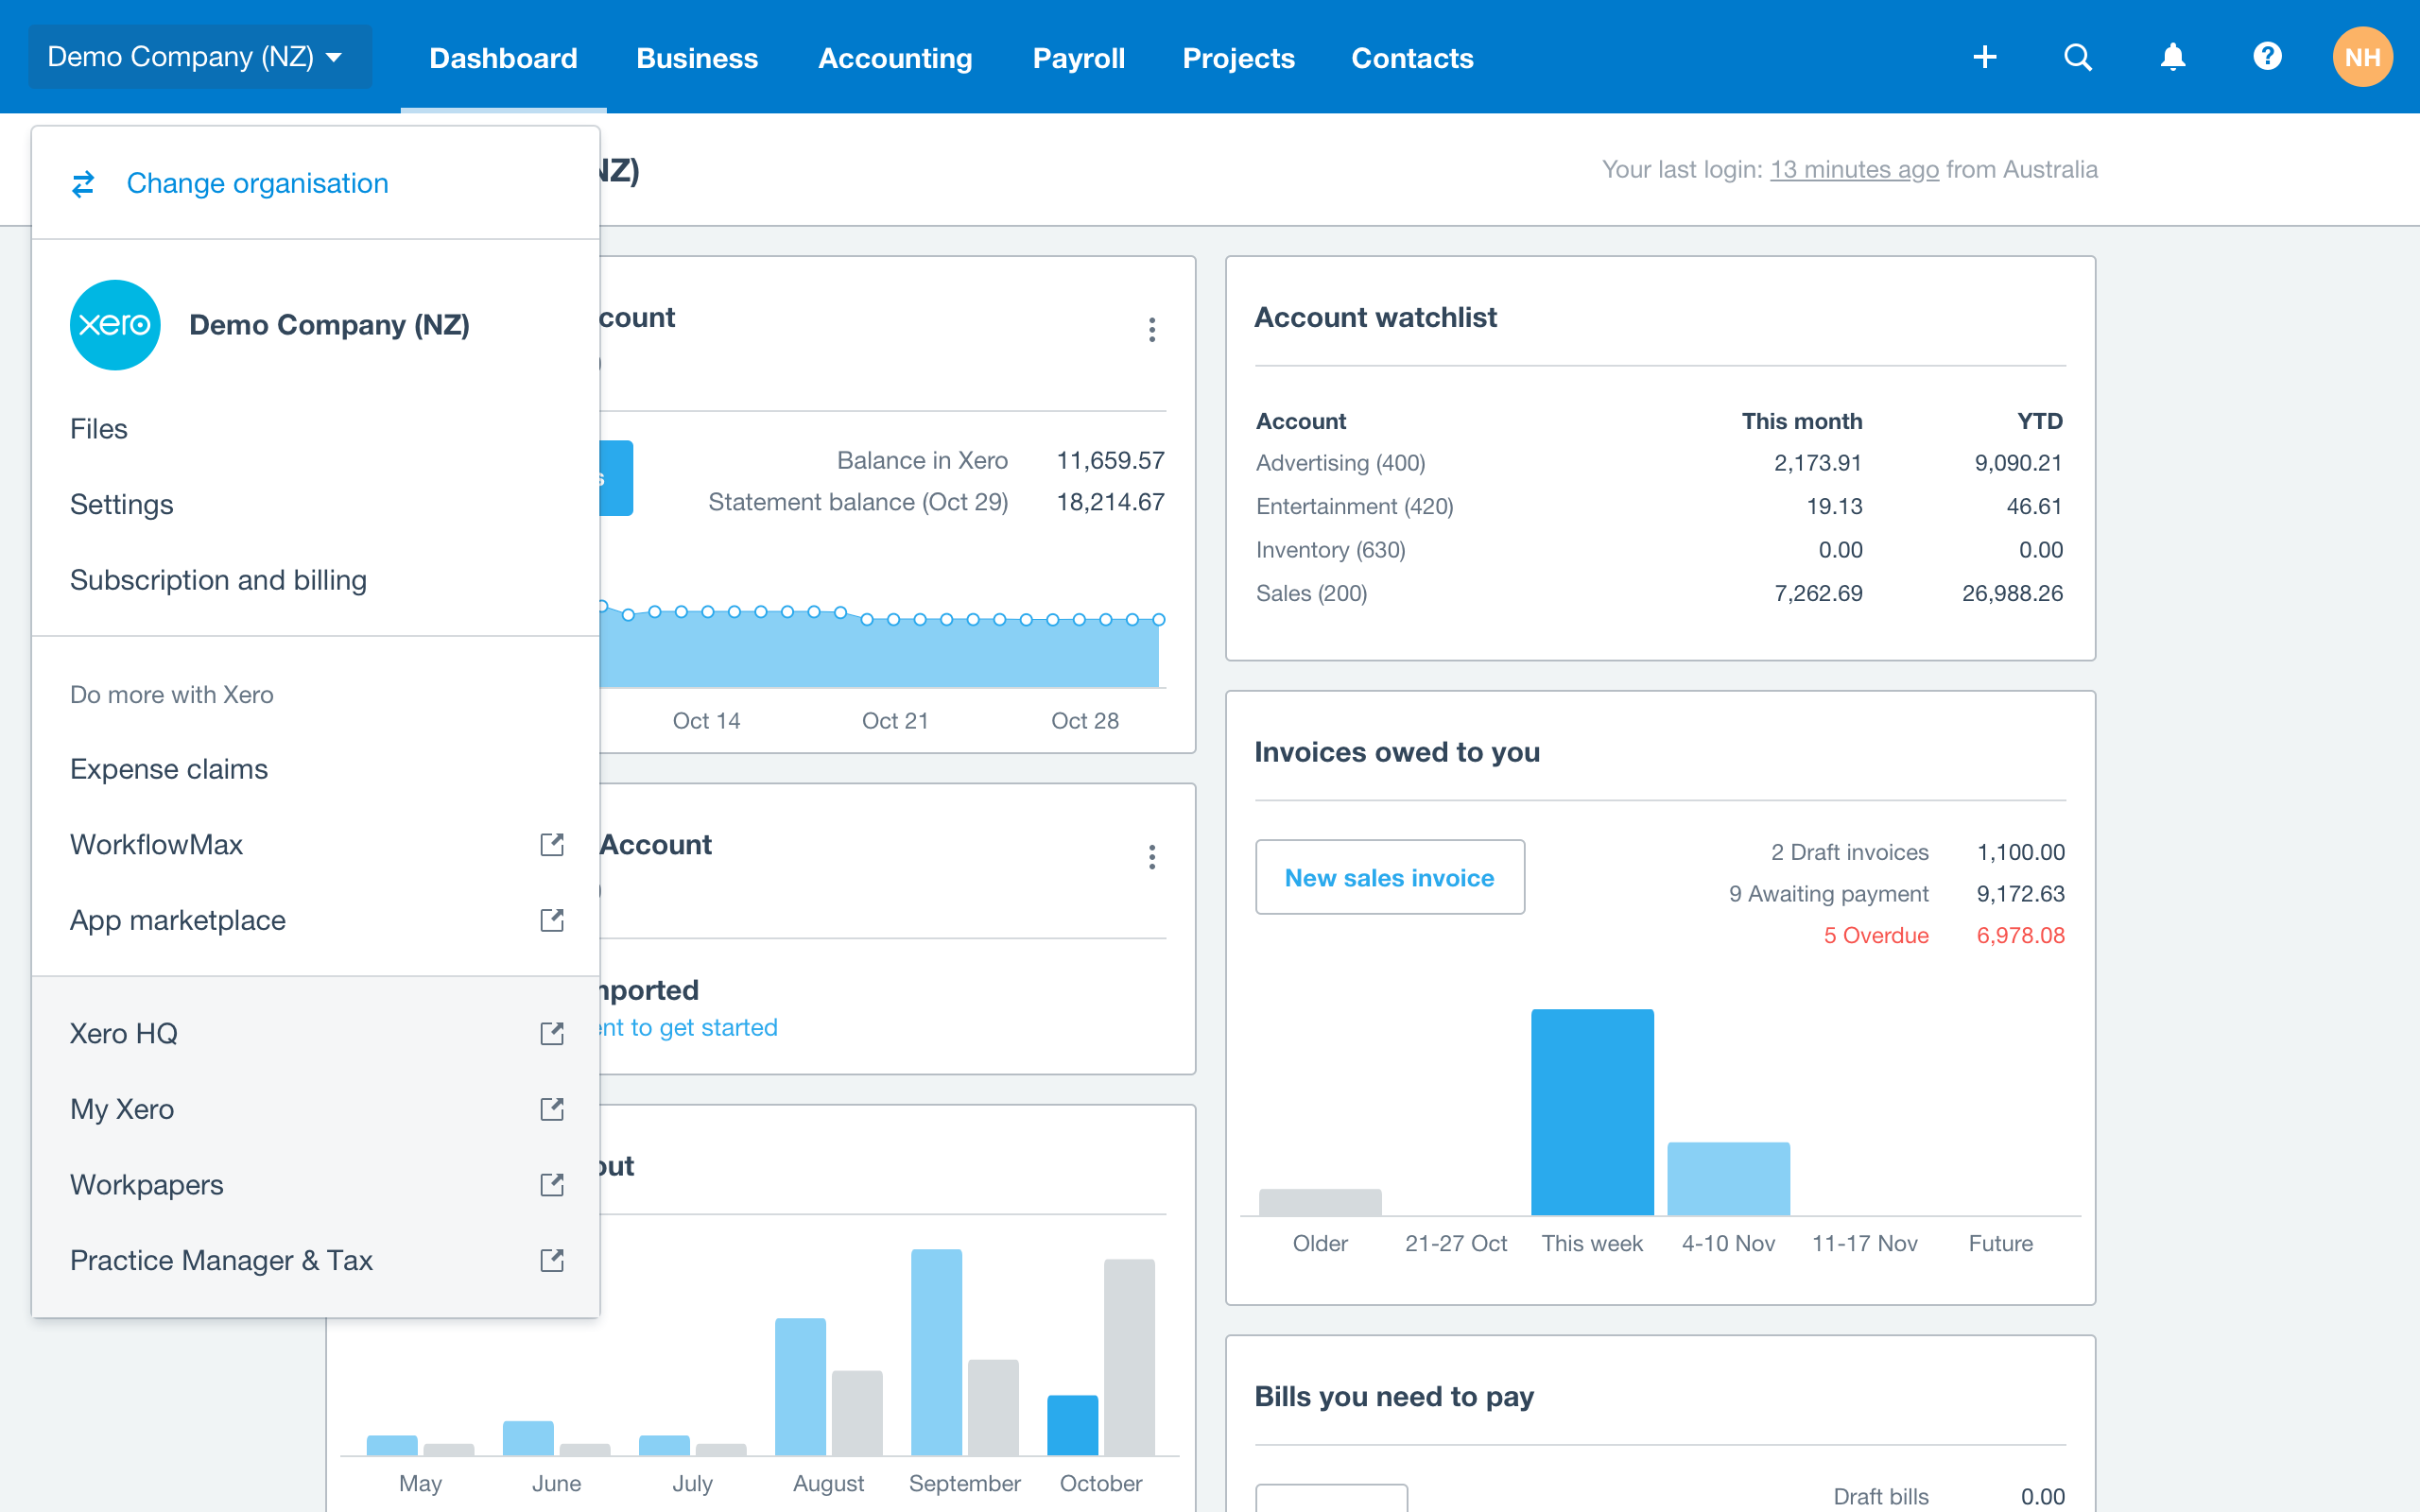Open Advertising (400) watchlist account
Viewport: 2420px width, 1512px height.
[x=1340, y=463]
